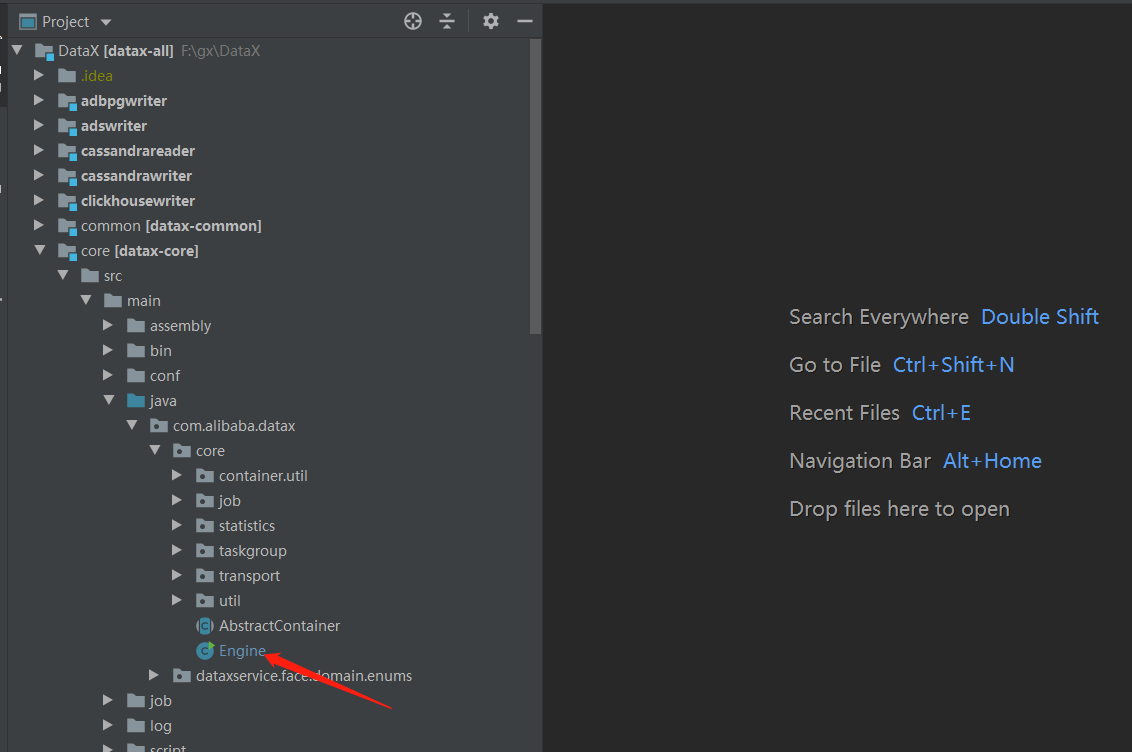
Task: Click the Engine runnable class icon
Action: coord(205,650)
